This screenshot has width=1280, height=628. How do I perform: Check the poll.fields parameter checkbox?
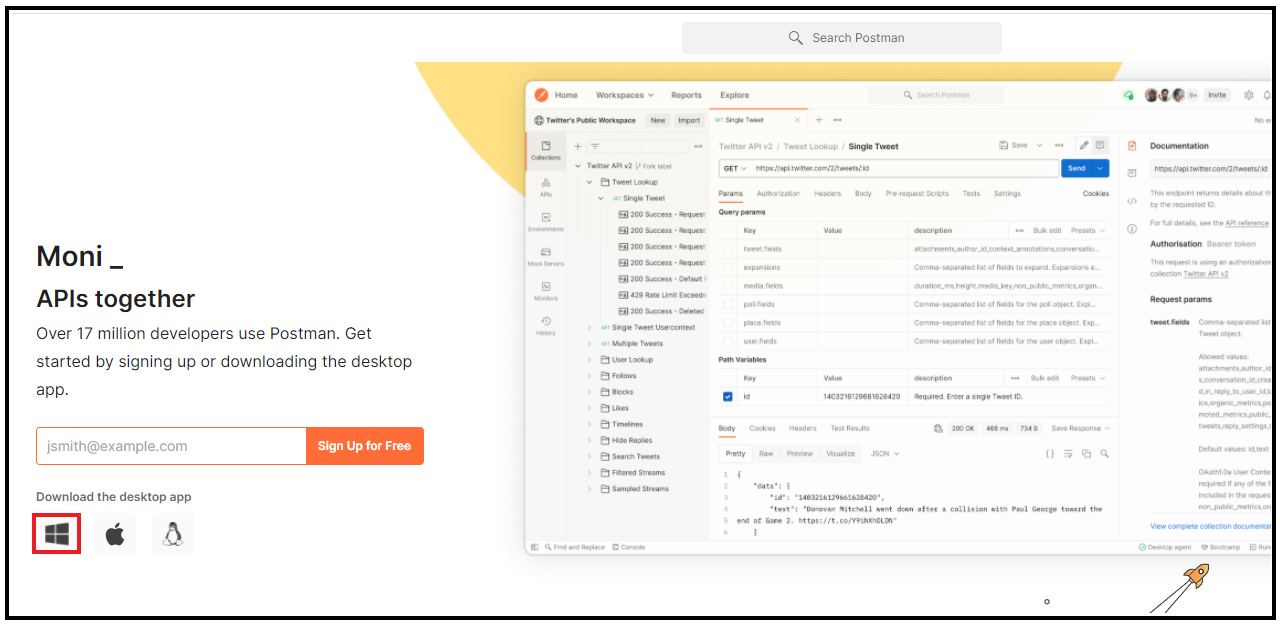coord(728,304)
